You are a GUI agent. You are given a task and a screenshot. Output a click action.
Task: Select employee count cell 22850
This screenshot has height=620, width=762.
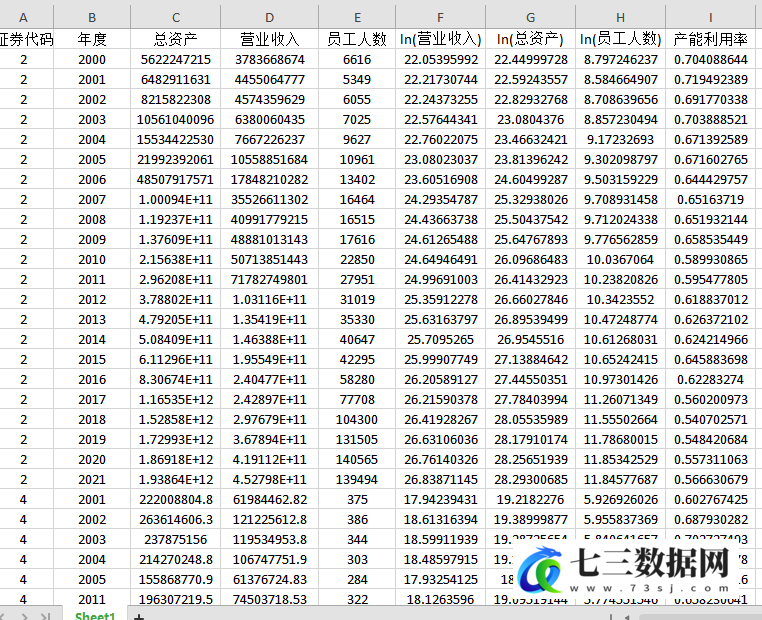click(x=357, y=259)
